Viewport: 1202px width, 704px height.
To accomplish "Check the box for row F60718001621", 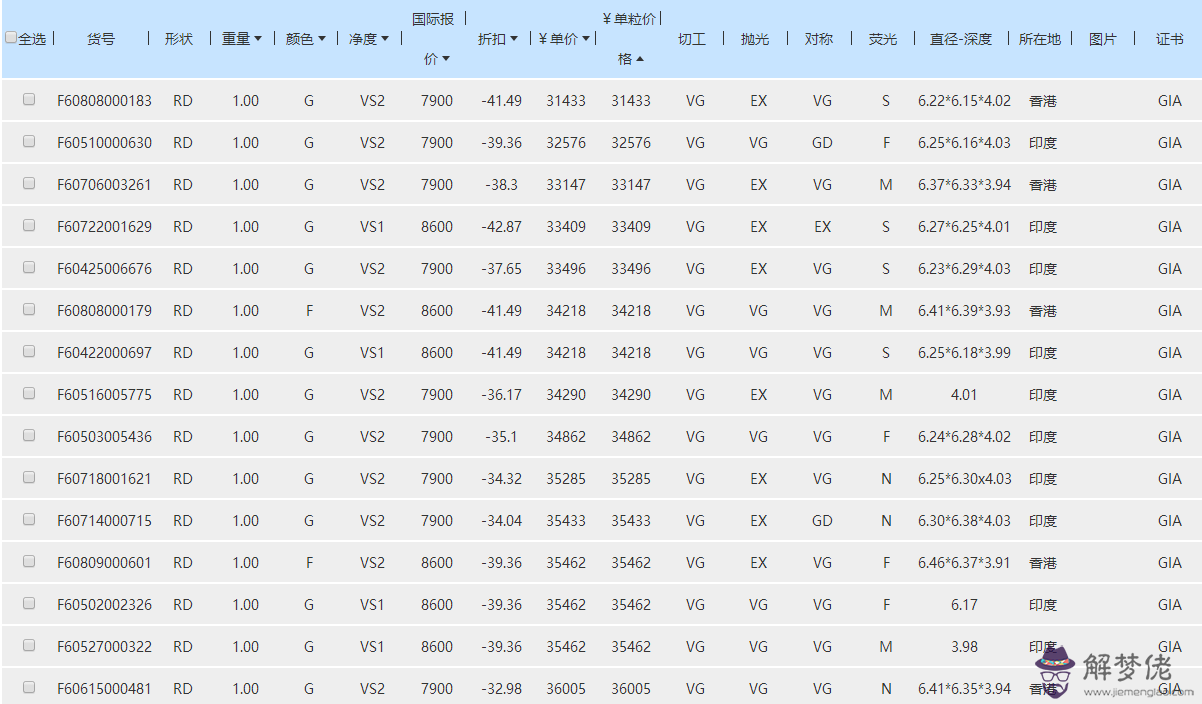I will click(x=29, y=477).
